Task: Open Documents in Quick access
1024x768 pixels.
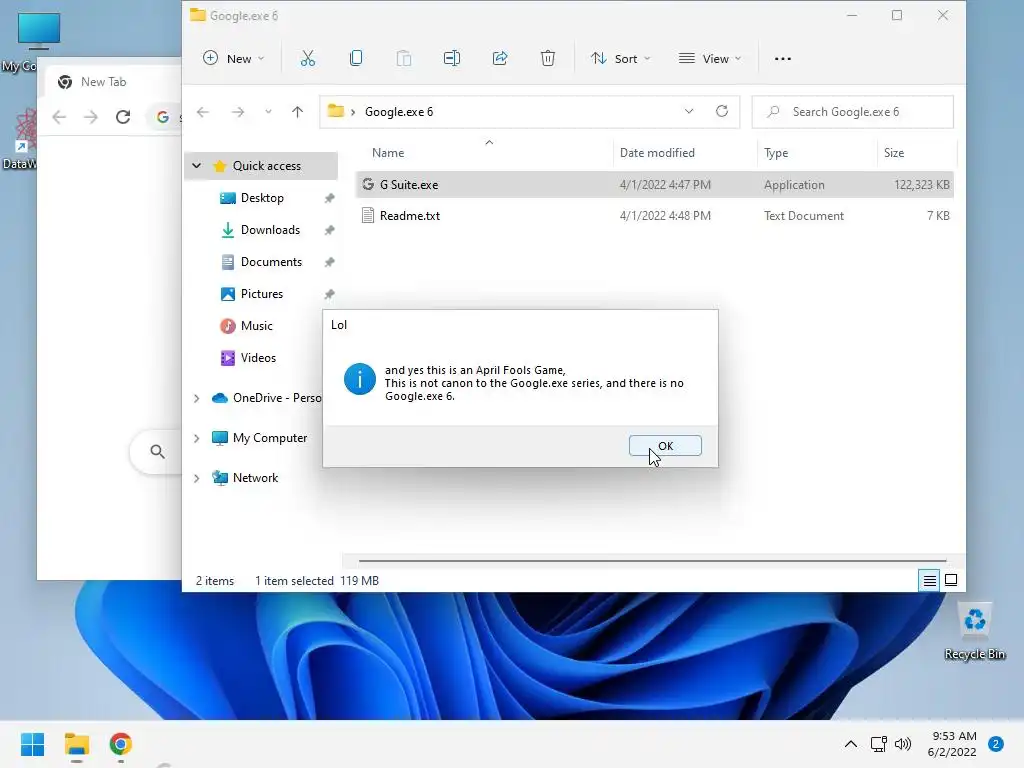Action: click(x=271, y=262)
